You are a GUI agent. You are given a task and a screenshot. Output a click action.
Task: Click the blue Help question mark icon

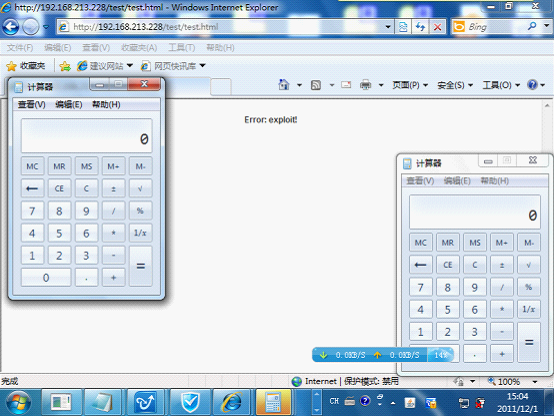point(532,85)
